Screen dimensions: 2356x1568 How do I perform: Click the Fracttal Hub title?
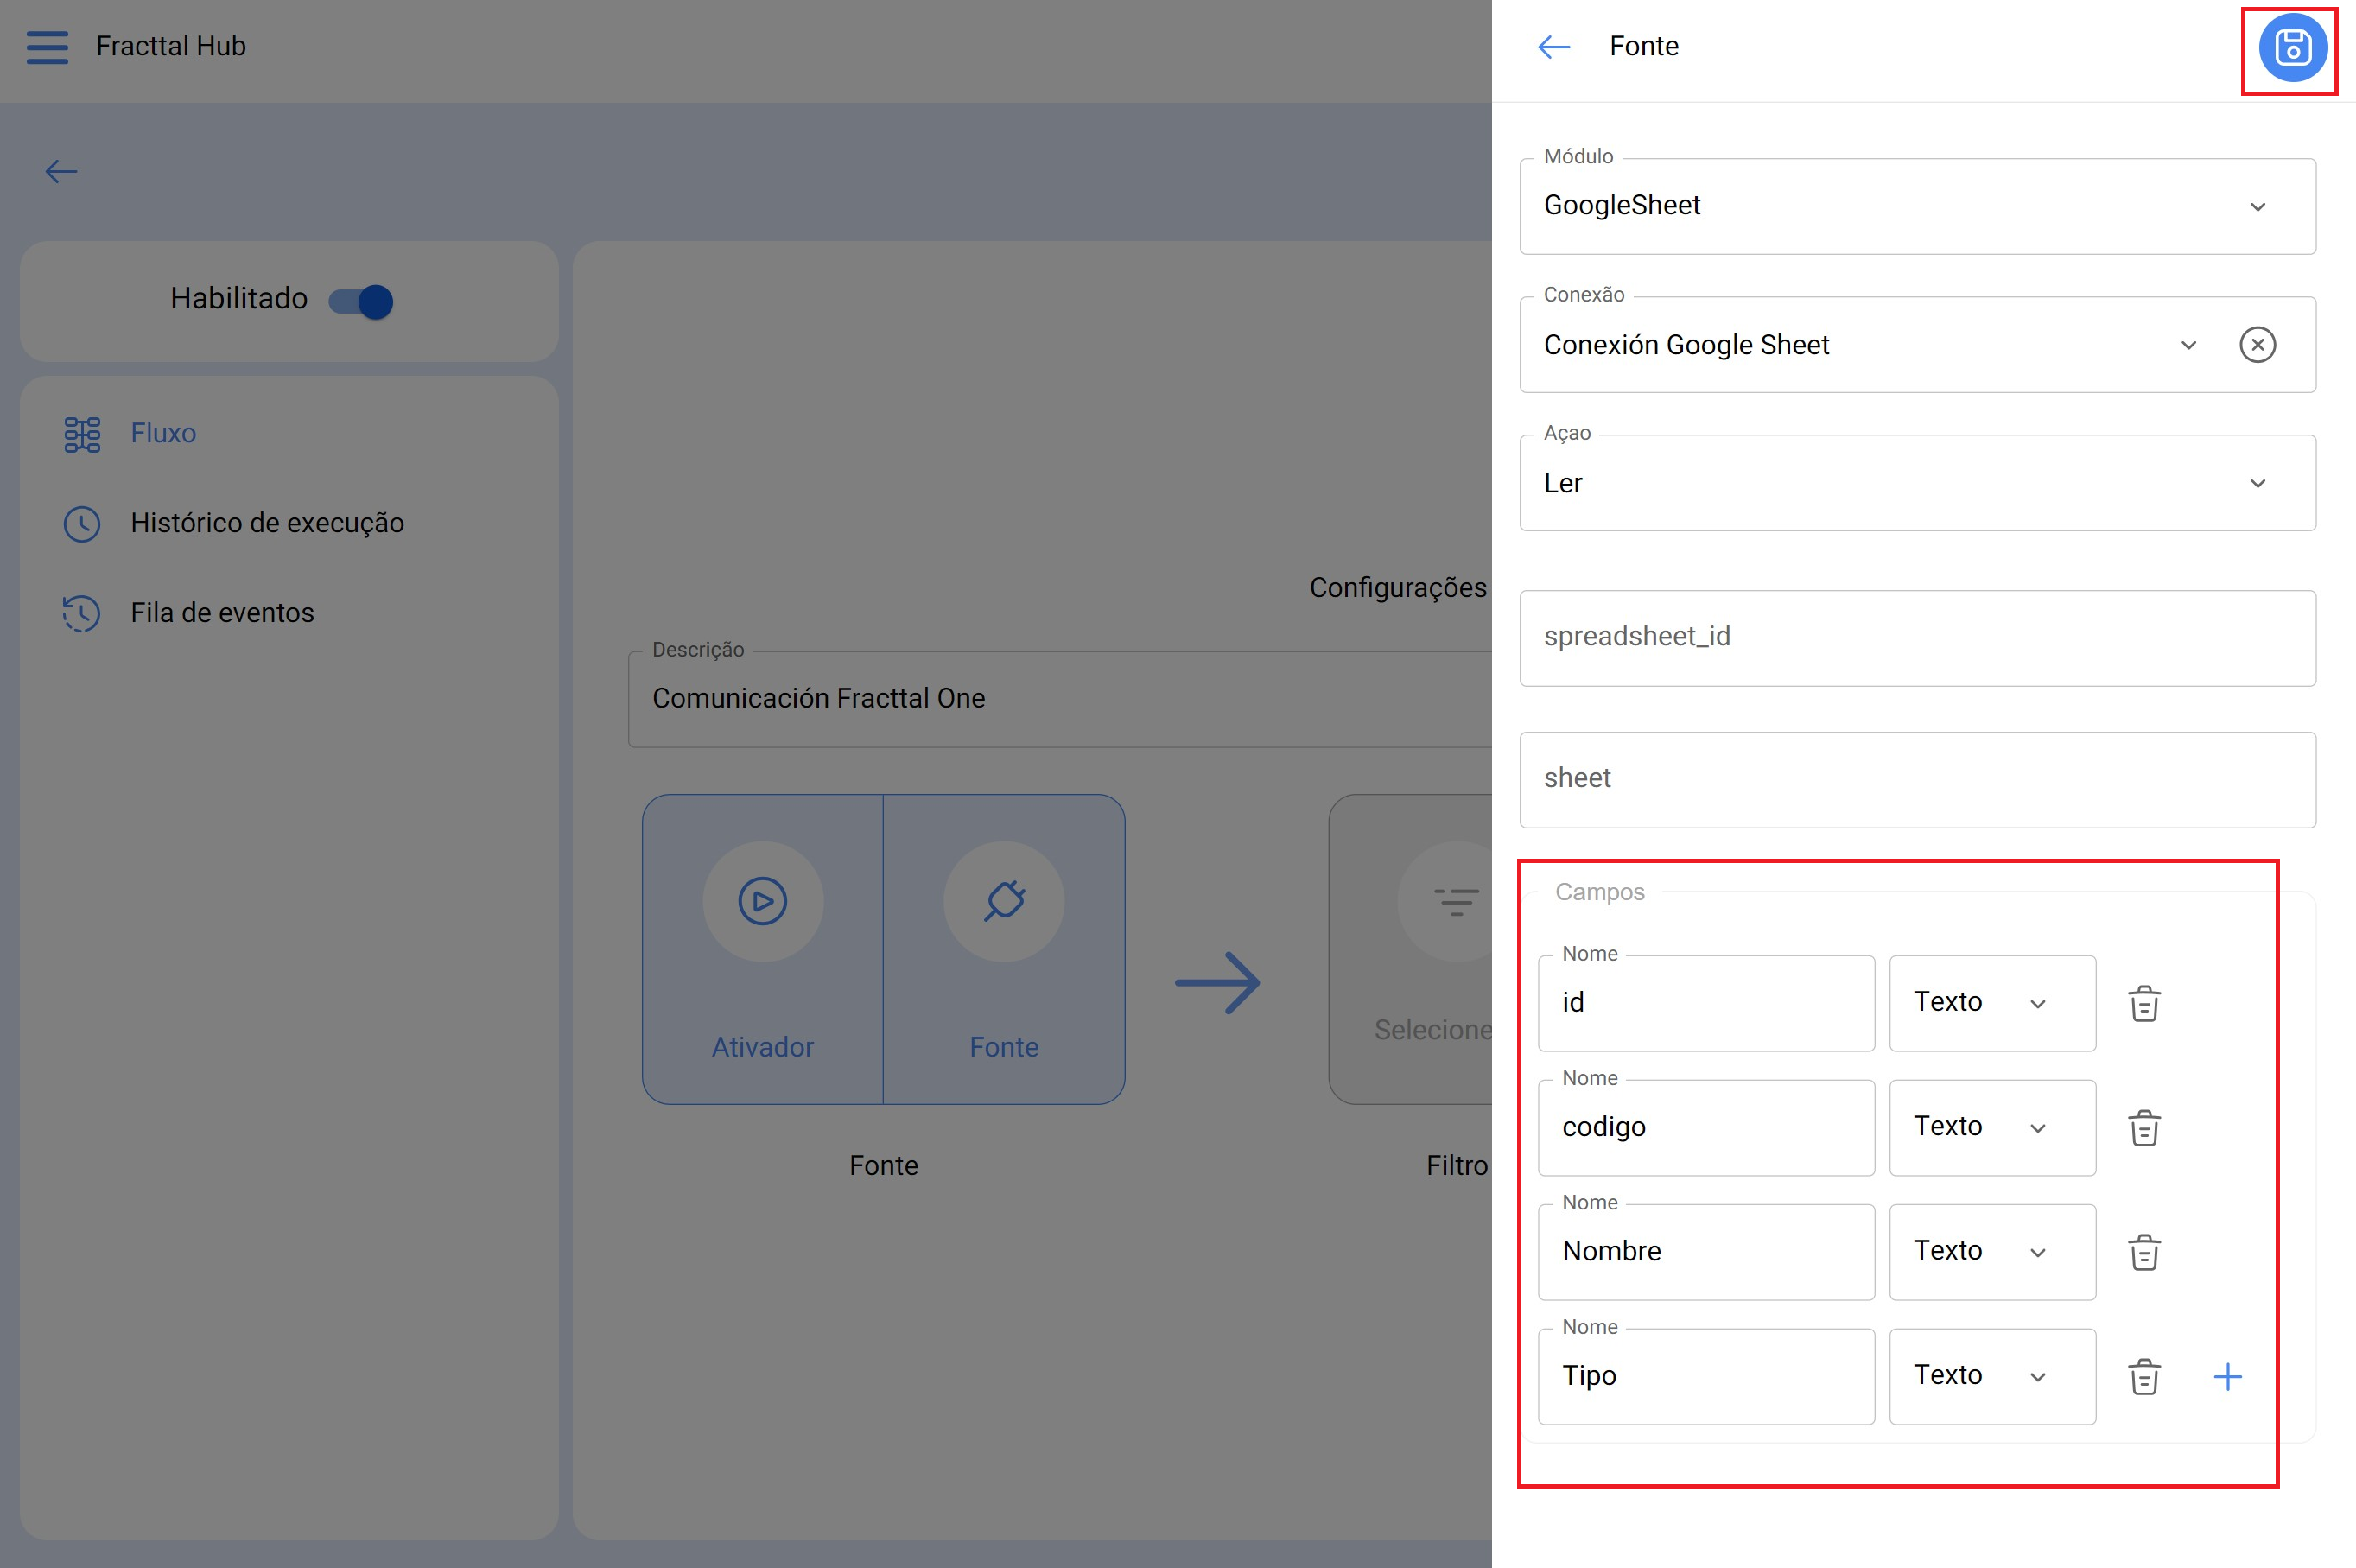pyautogui.click(x=171, y=46)
